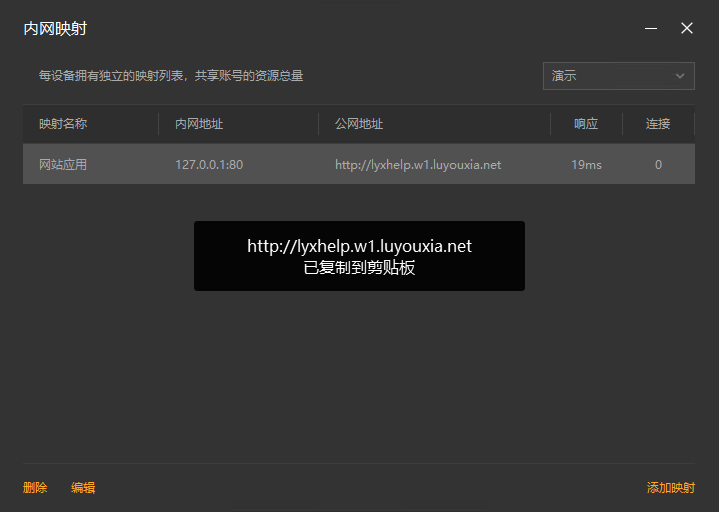Click the dropdown chevron arrow beside 演示
719x512 pixels.
[680, 76]
